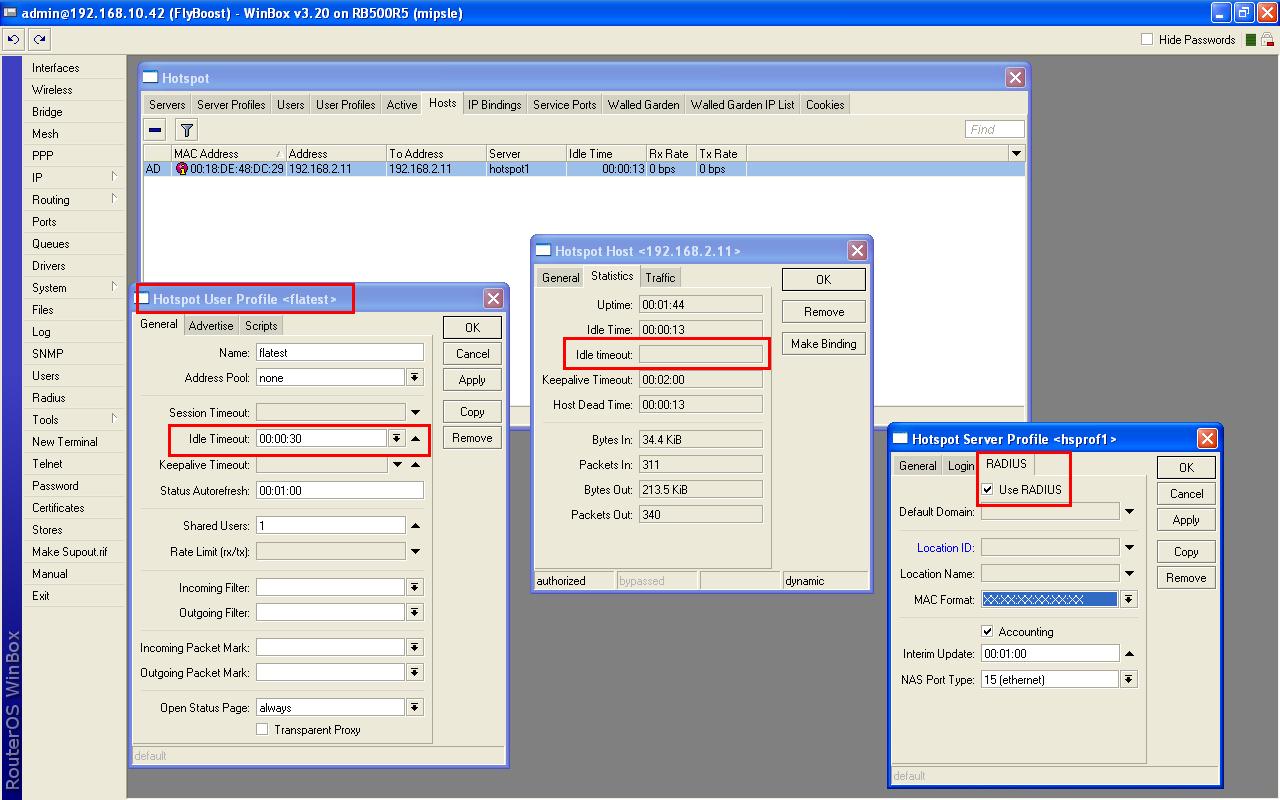The image size is (1280, 800).
Task: Click the undo arrow icon
Action: pyautogui.click(x=14, y=40)
